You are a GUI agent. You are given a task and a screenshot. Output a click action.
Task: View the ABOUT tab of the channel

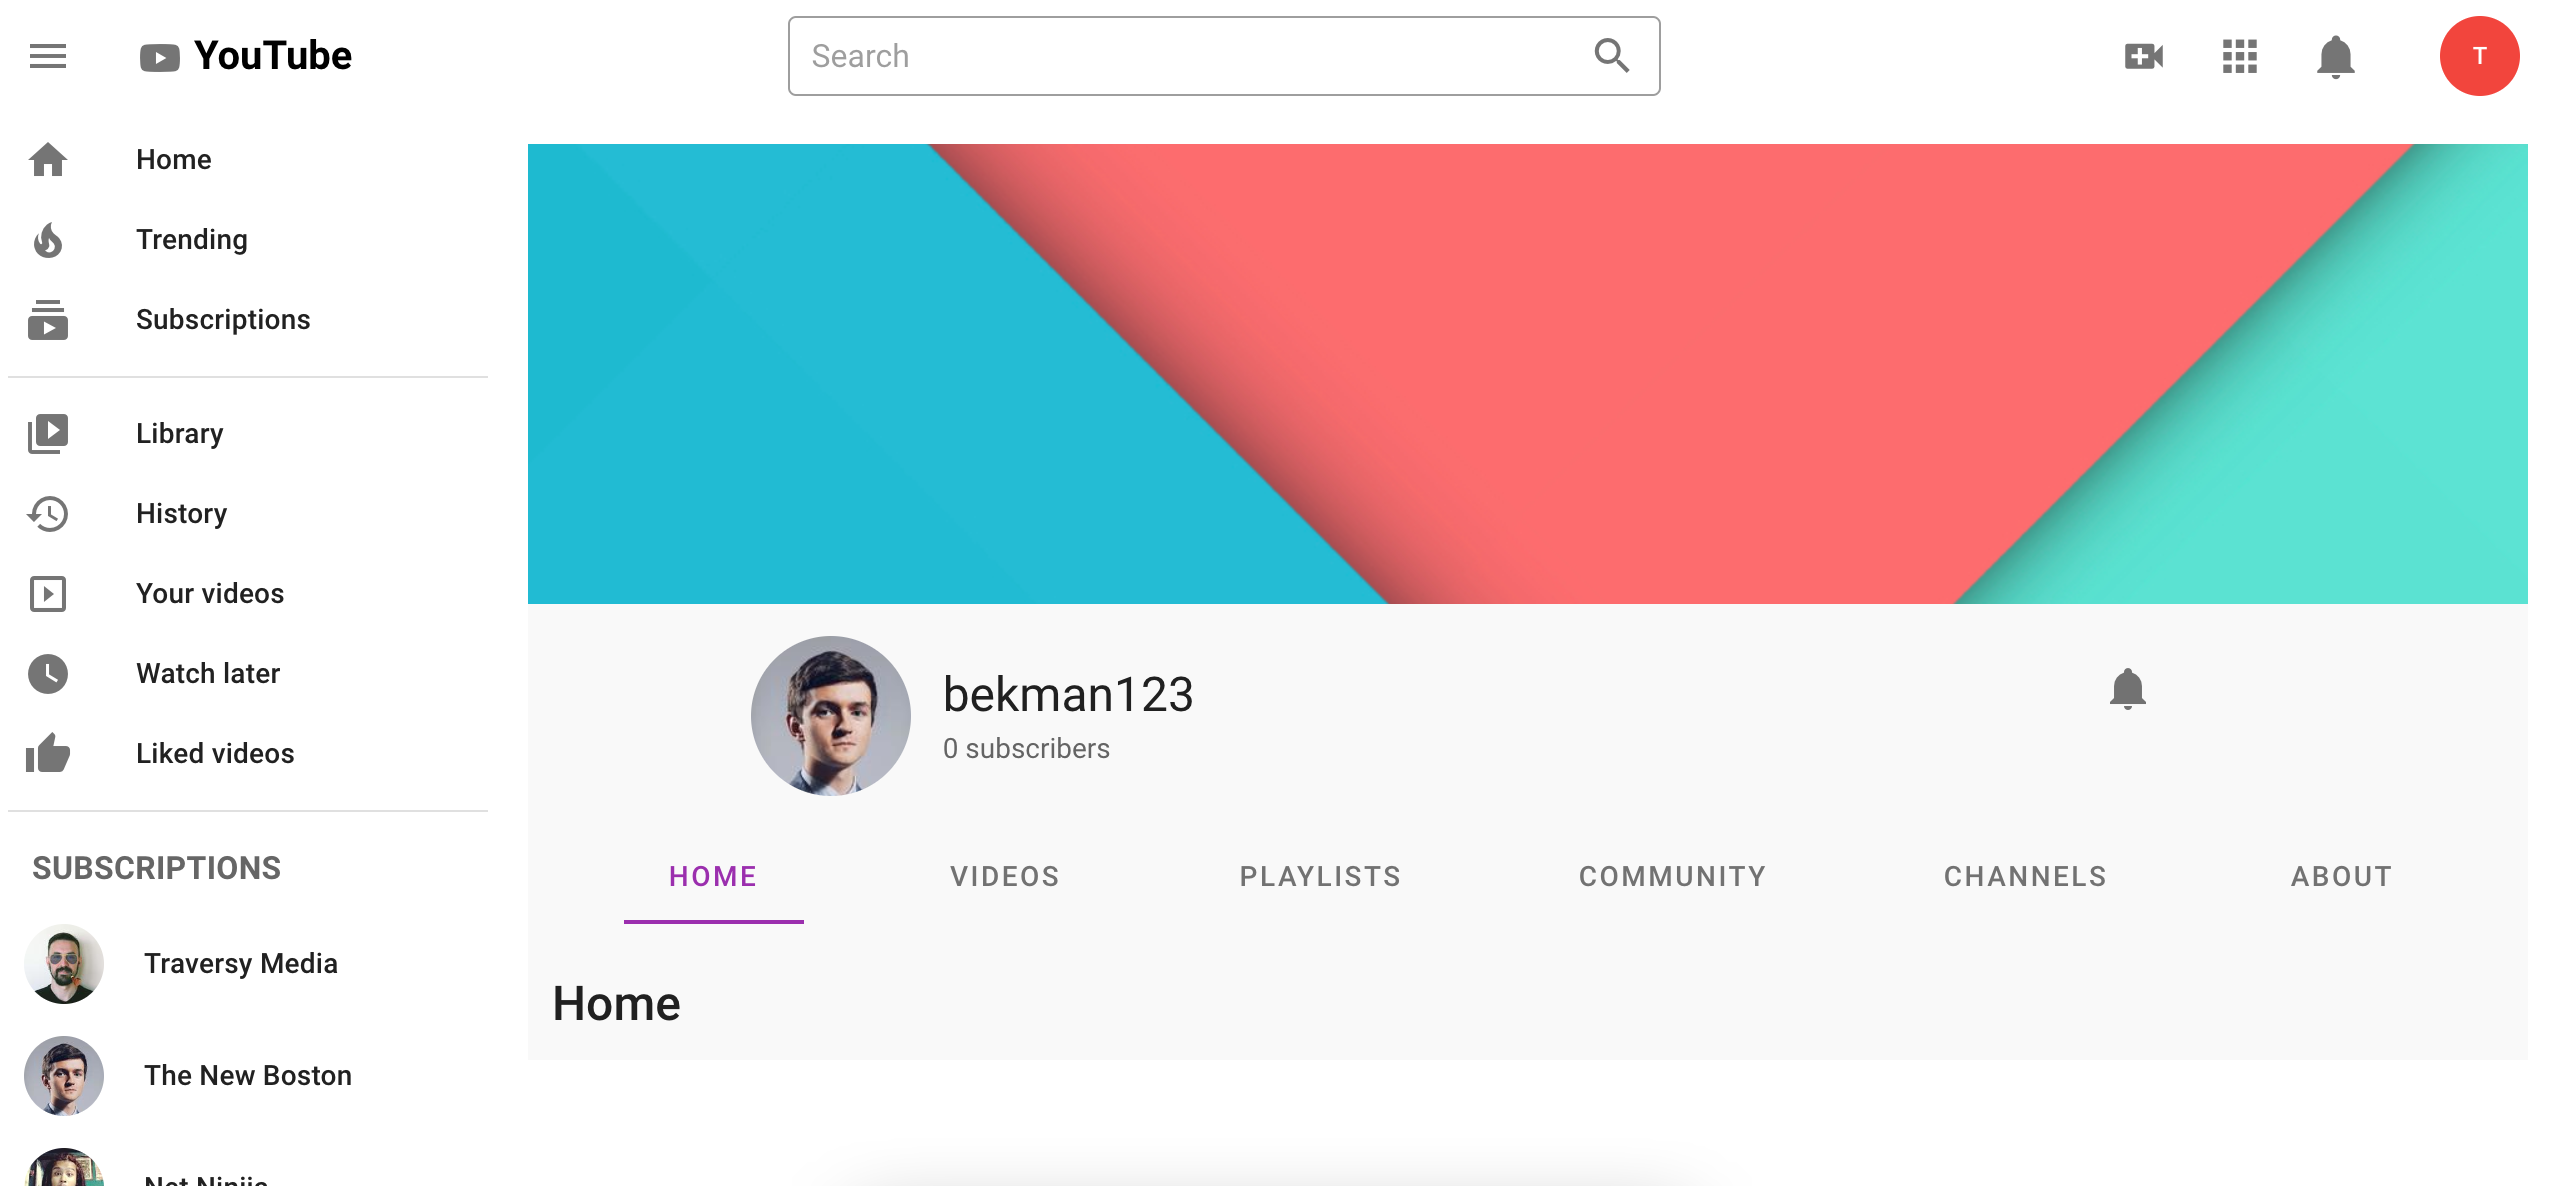(x=2341, y=876)
